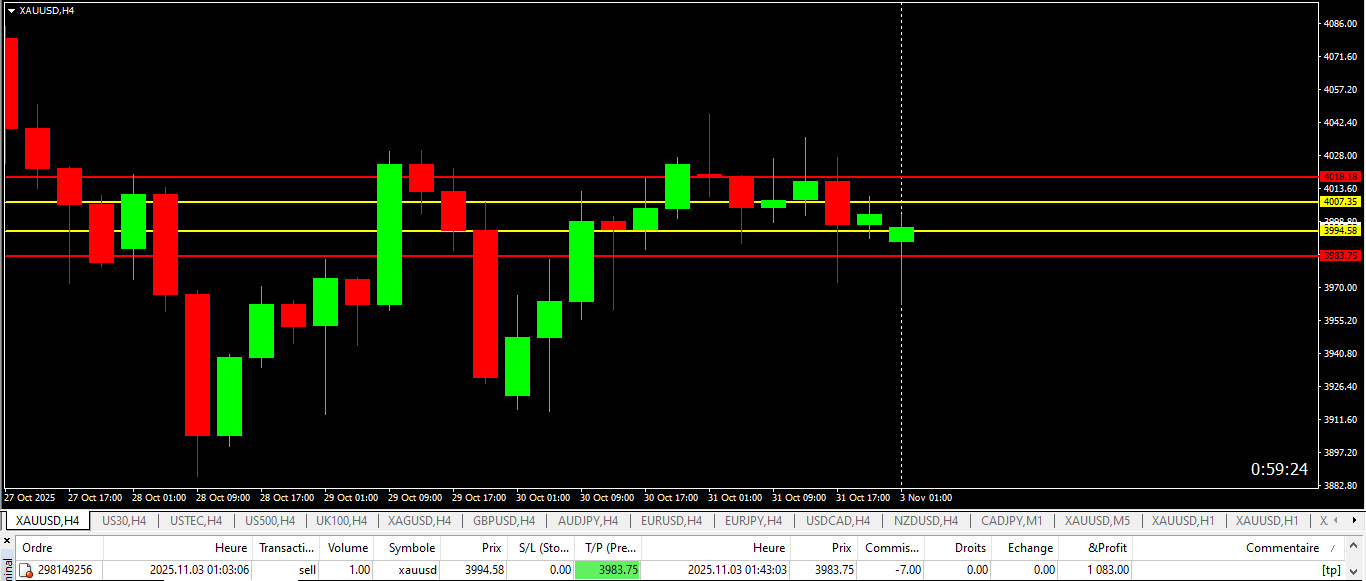
Task: Sort by the Transacti... column header
Action: point(286,548)
